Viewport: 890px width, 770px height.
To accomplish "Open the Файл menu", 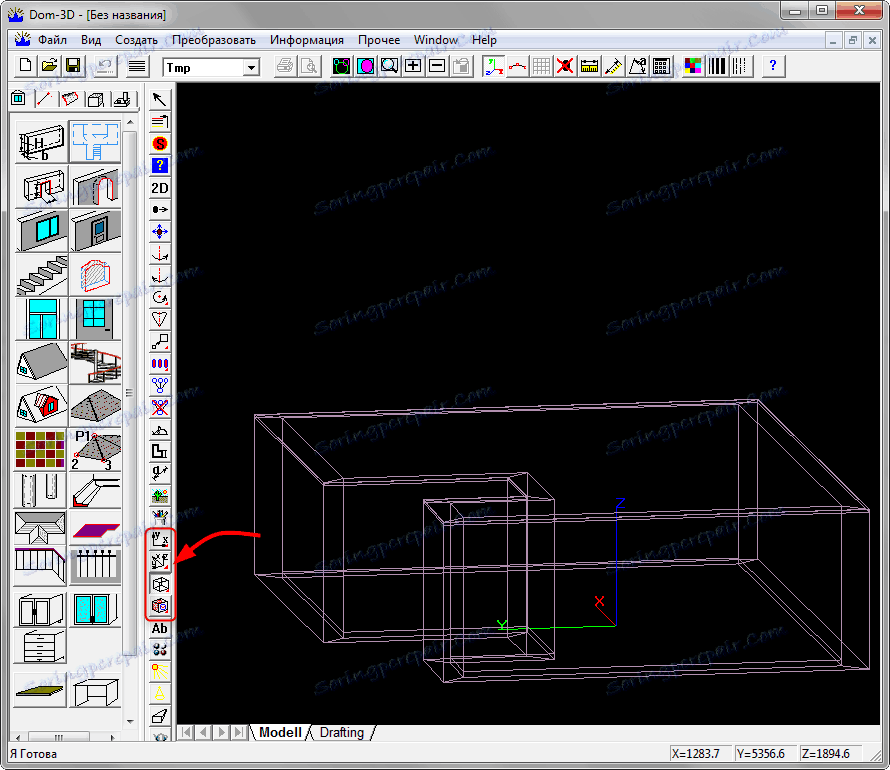I will coord(52,40).
